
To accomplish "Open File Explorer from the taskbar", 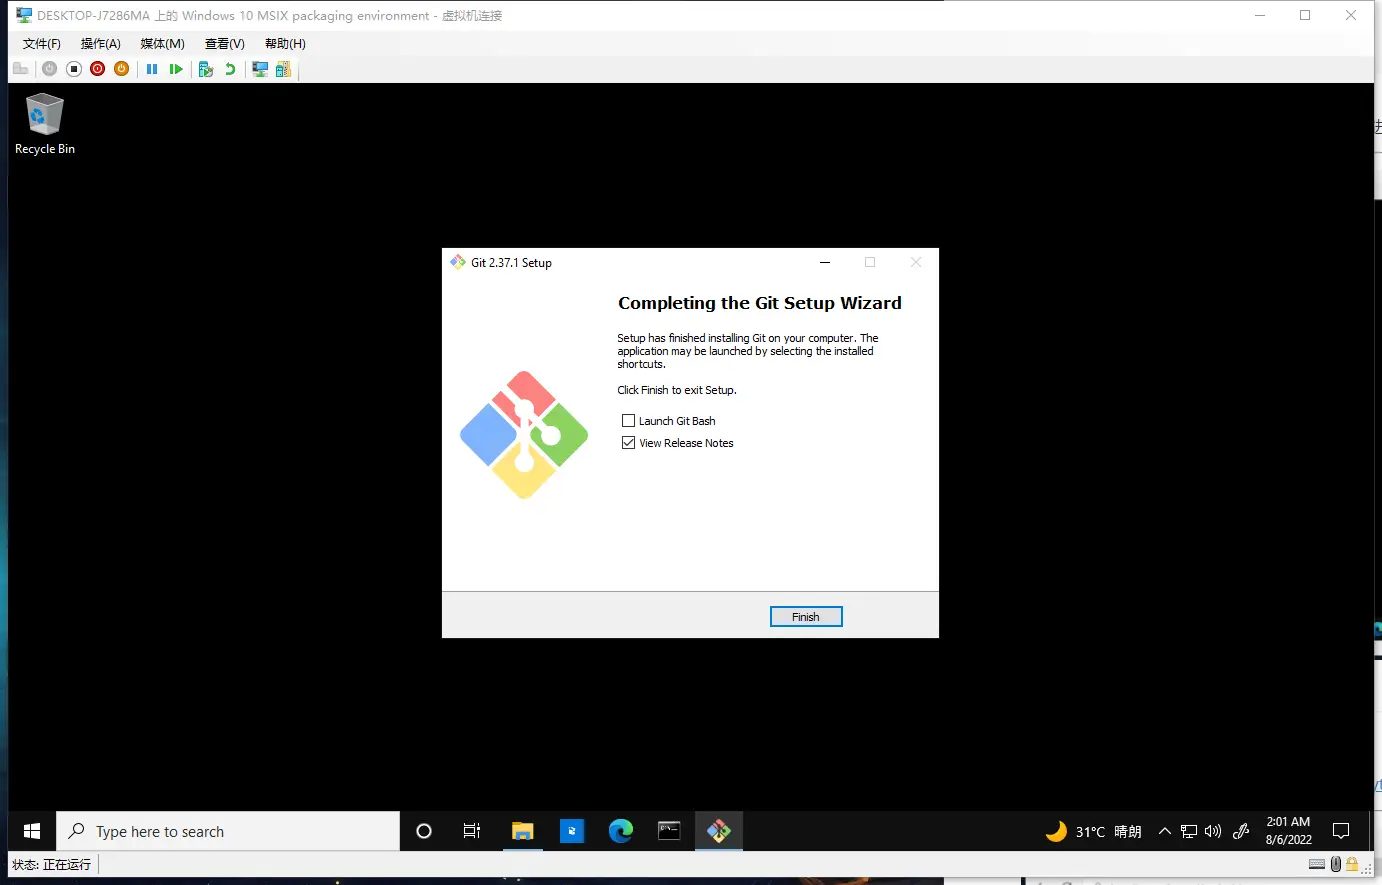I will [522, 831].
